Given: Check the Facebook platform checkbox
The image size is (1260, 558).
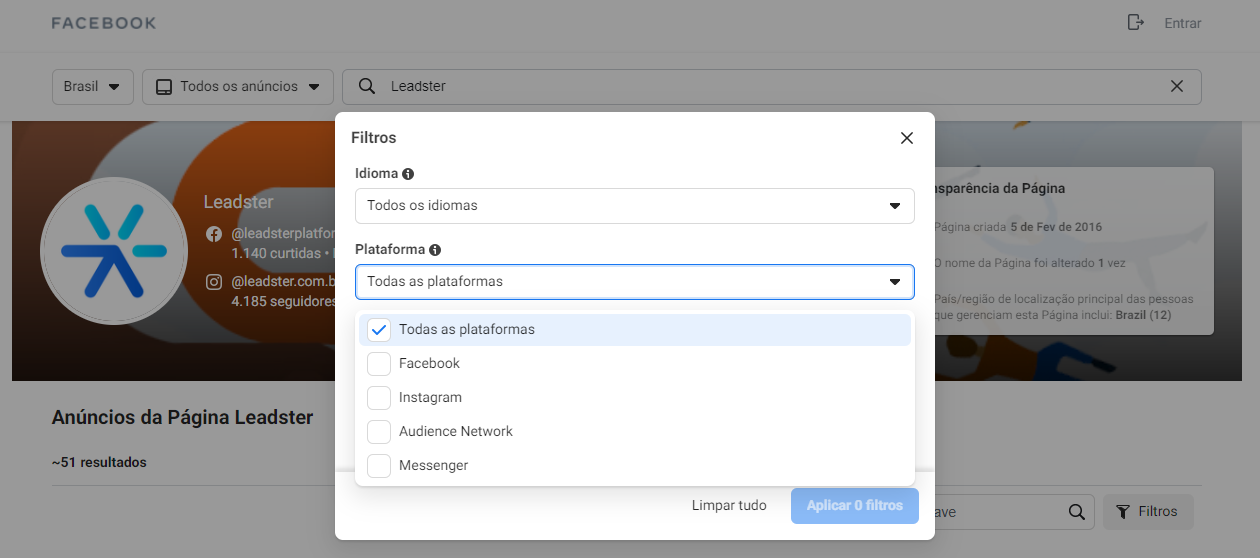Looking at the screenshot, I should click(x=379, y=364).
